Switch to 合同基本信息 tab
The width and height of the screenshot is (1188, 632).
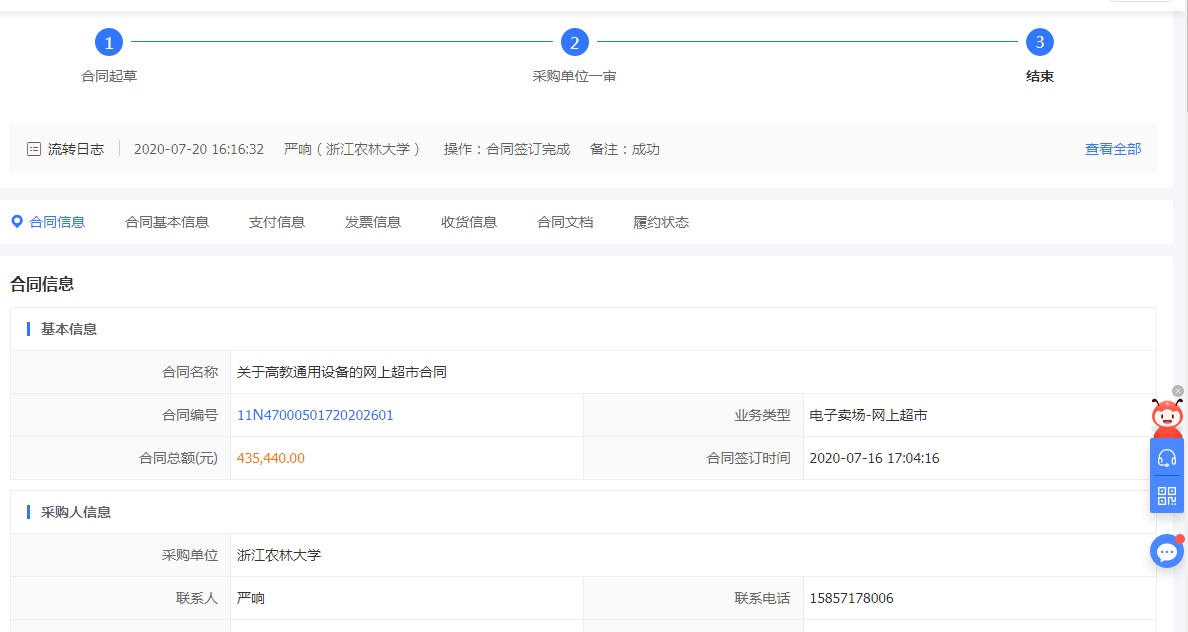[x=167, y=222]
